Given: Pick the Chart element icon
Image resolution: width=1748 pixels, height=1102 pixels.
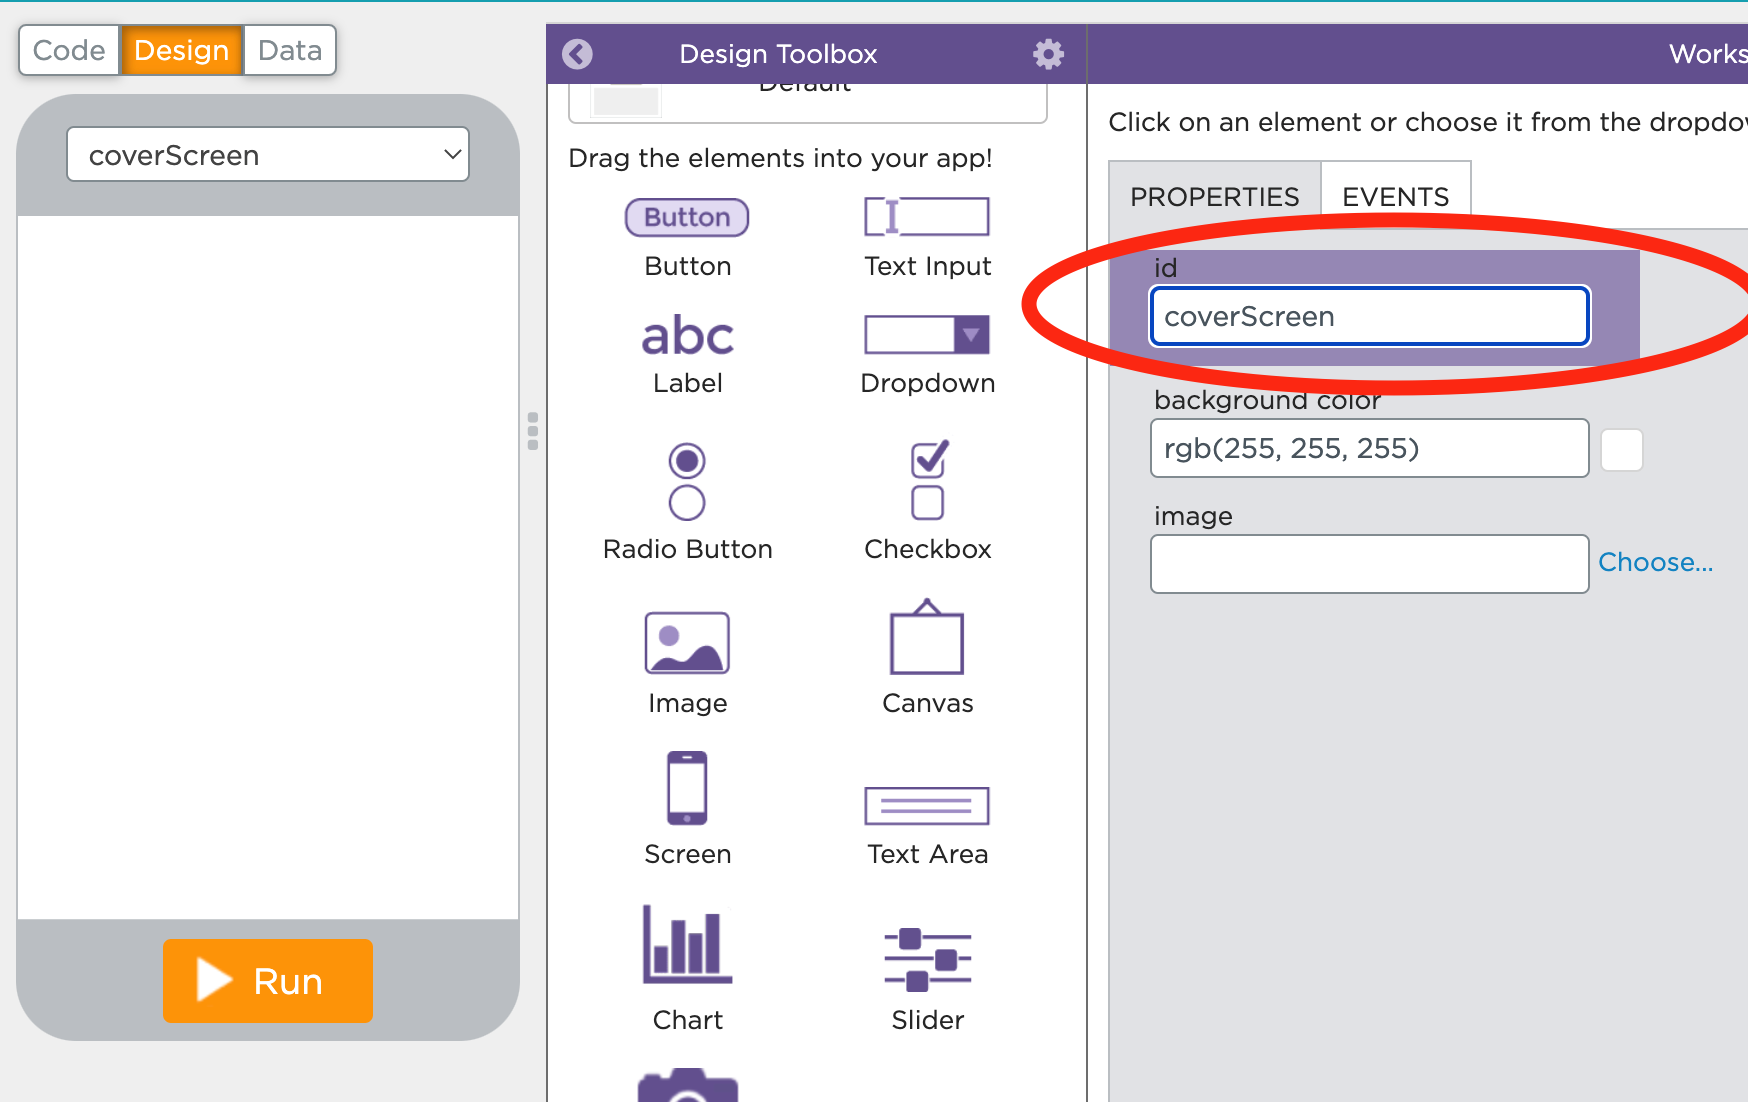Looking at the screenshot, I should 687,944.
